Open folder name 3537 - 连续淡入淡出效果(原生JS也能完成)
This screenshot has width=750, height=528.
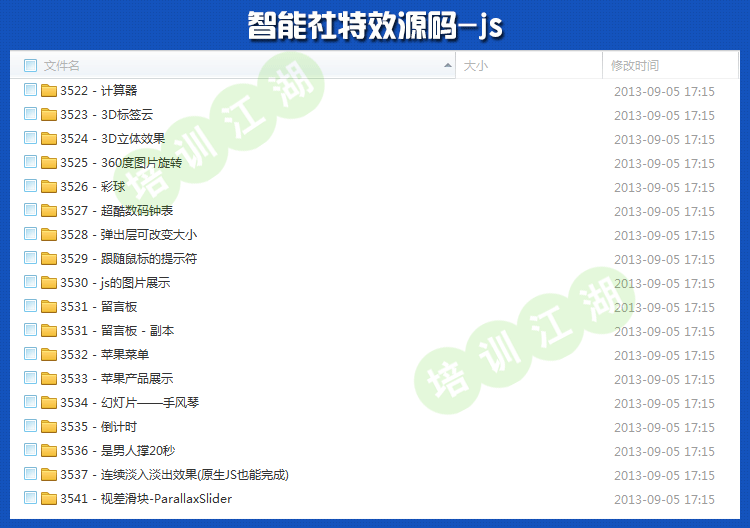click(x=175, y=474)
